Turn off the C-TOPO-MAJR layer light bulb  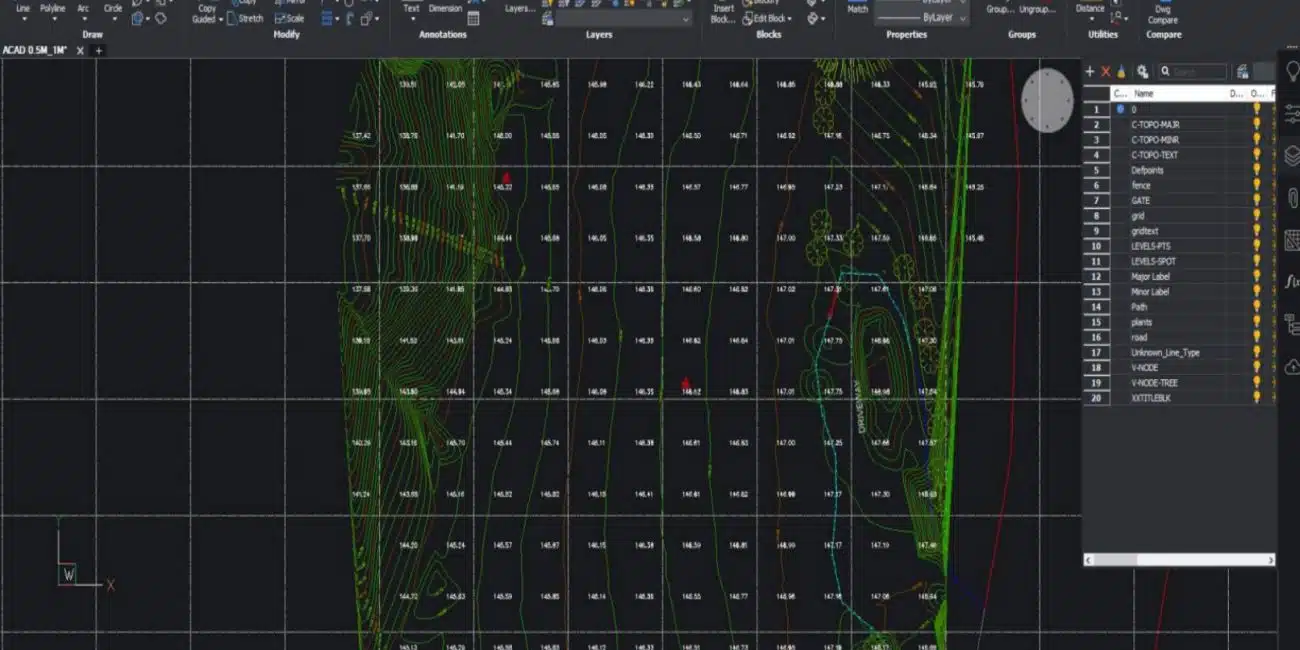coord(1257,125)
